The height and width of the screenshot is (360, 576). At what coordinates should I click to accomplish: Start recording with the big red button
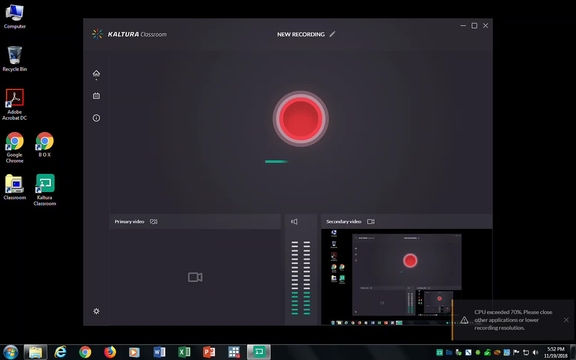tap(300, 119)
